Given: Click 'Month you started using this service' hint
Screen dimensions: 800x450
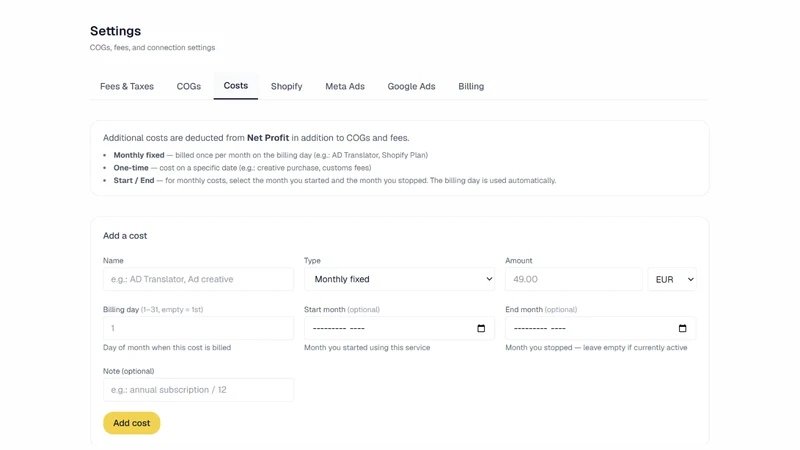Looking at the screenshot, I should [x=367, y=347].
